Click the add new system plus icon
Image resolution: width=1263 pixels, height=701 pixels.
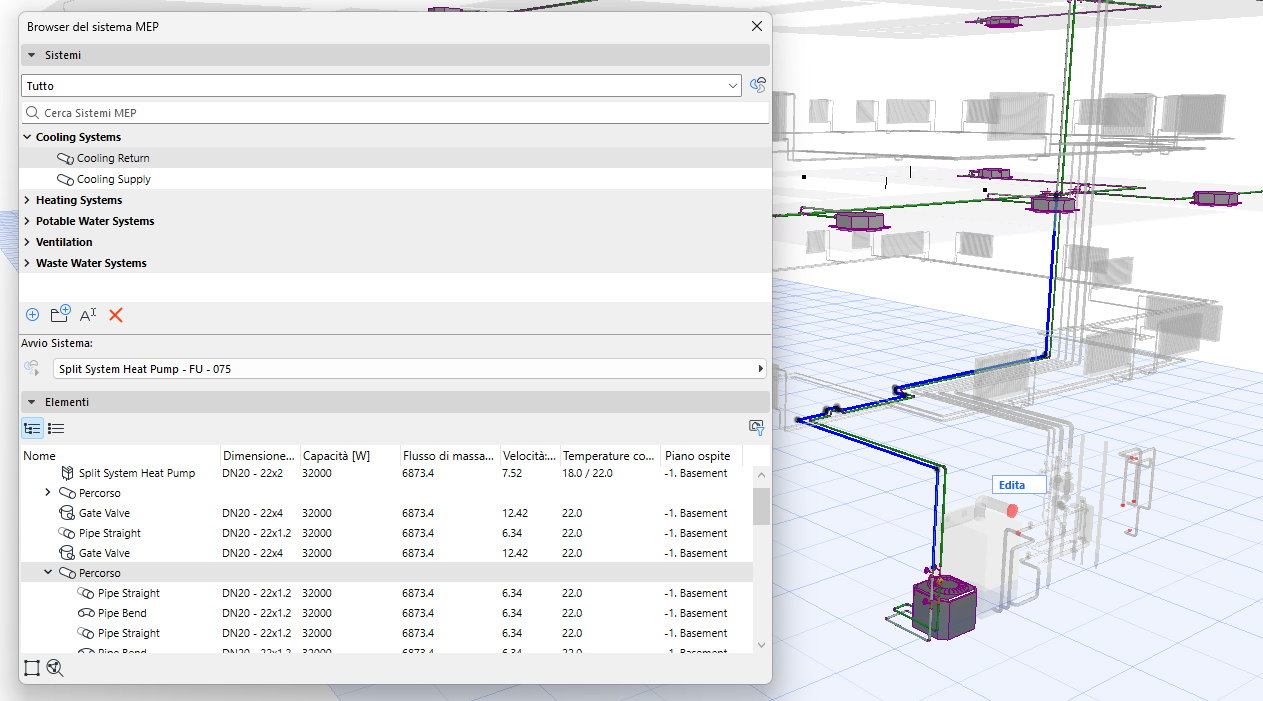tap(32, 314)
